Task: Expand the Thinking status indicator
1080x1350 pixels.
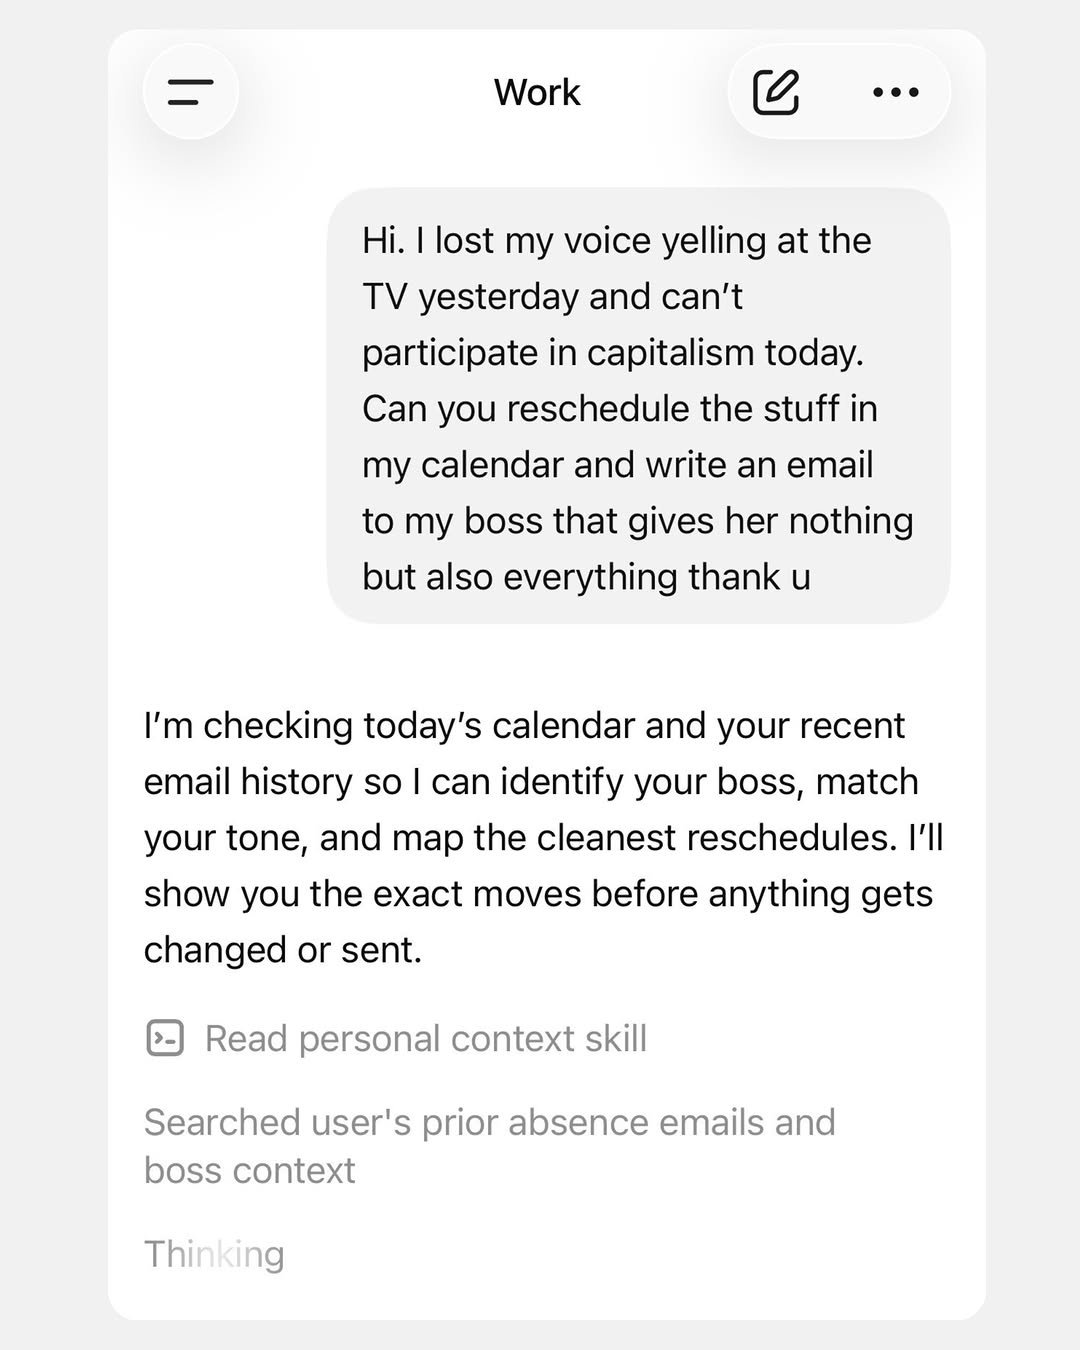Action: 214,1254
